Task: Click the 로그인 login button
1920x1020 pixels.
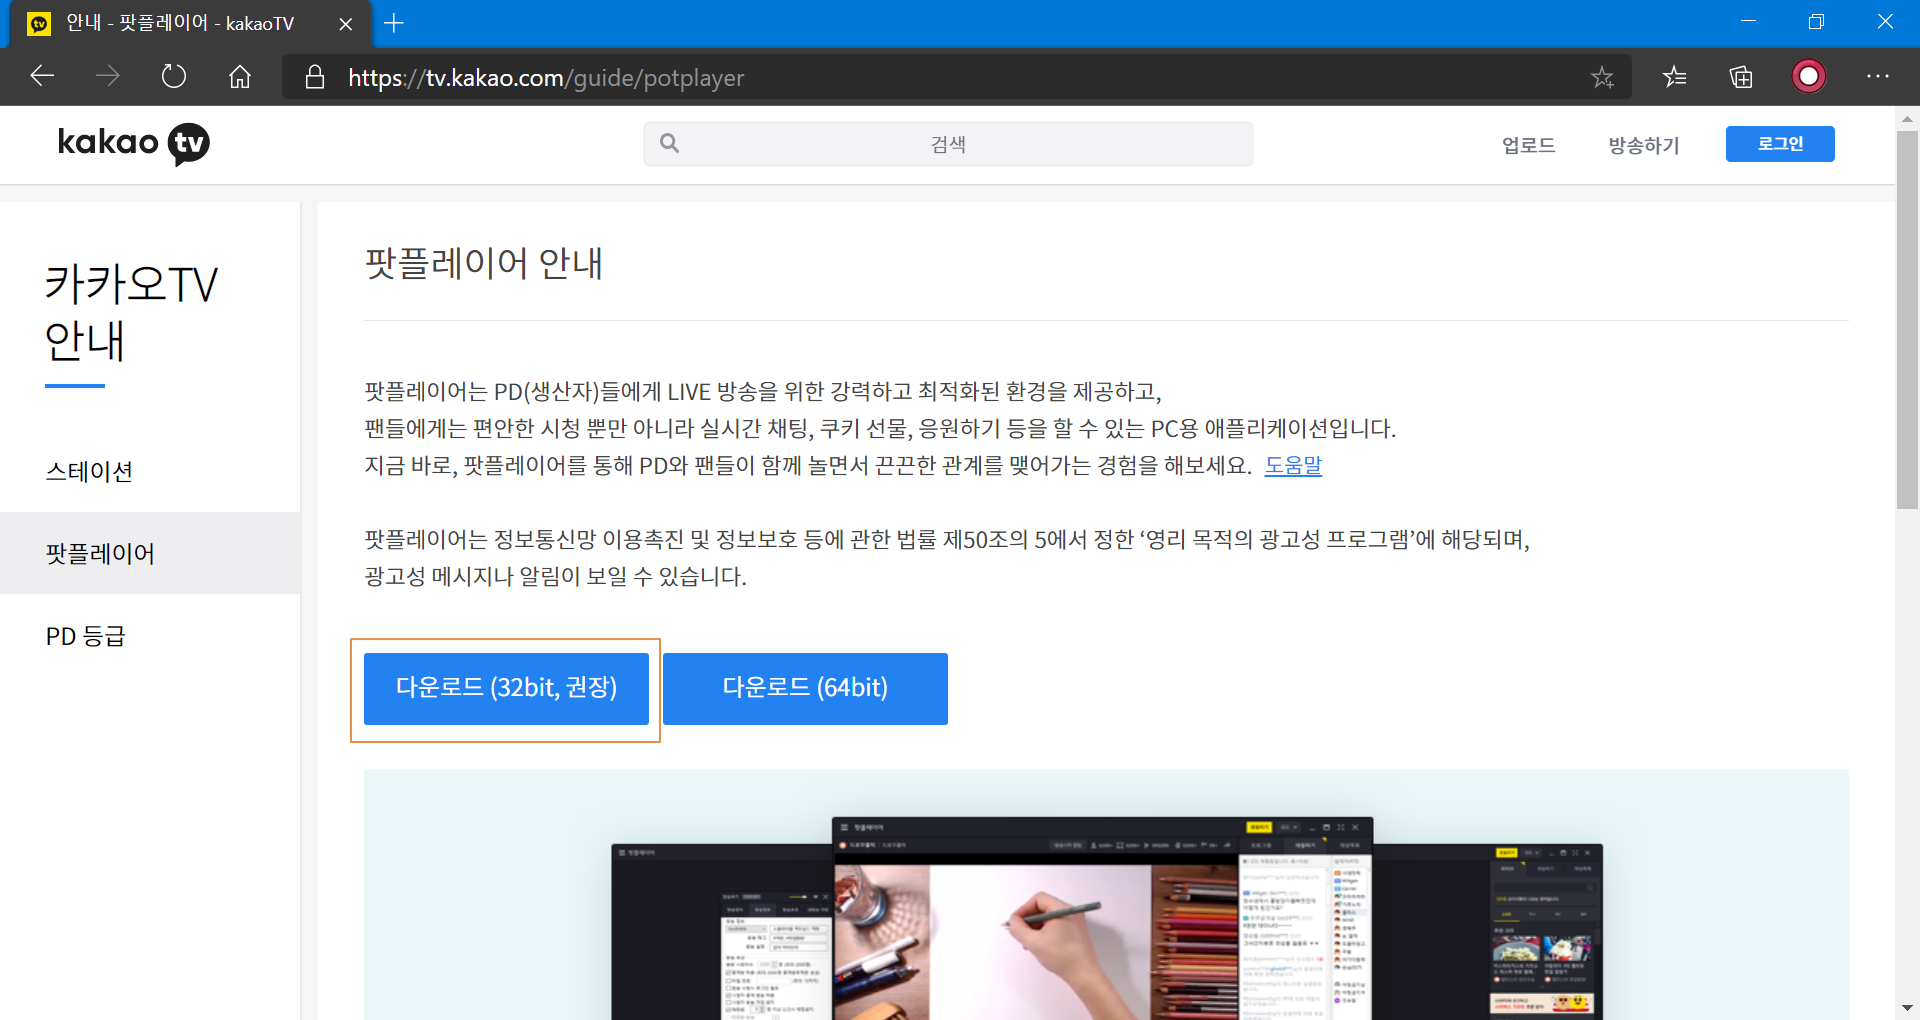Action: tap(1780, 144)
